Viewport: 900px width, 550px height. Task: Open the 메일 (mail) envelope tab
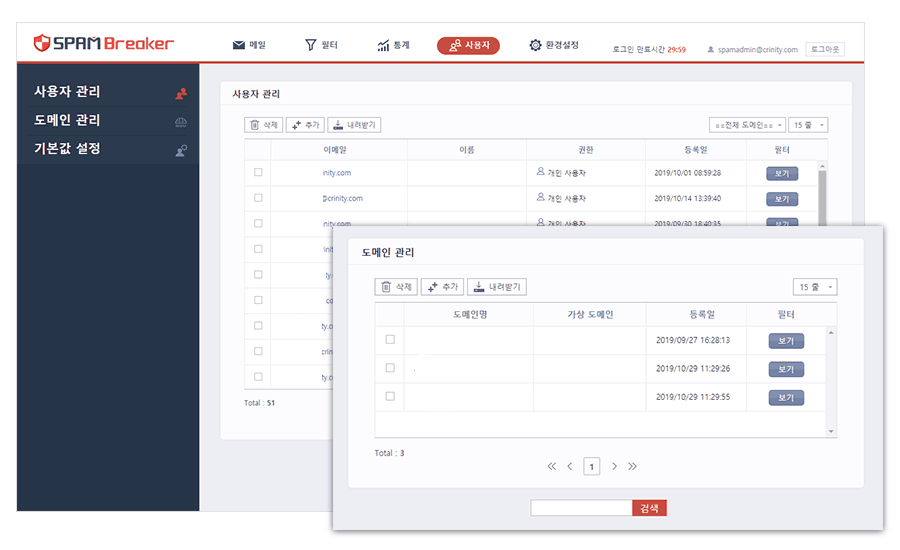pyautogui.click(x=249, y=45)
